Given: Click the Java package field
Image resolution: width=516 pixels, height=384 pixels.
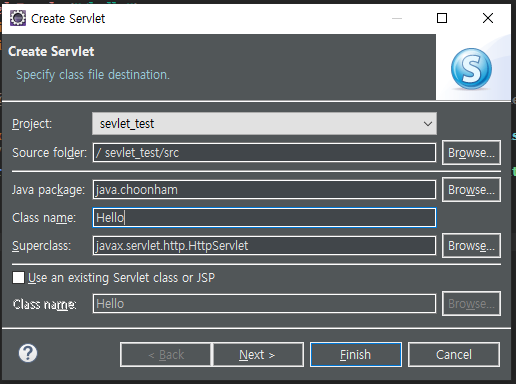Looking at the screenshot, I should (x=264, y=190).
